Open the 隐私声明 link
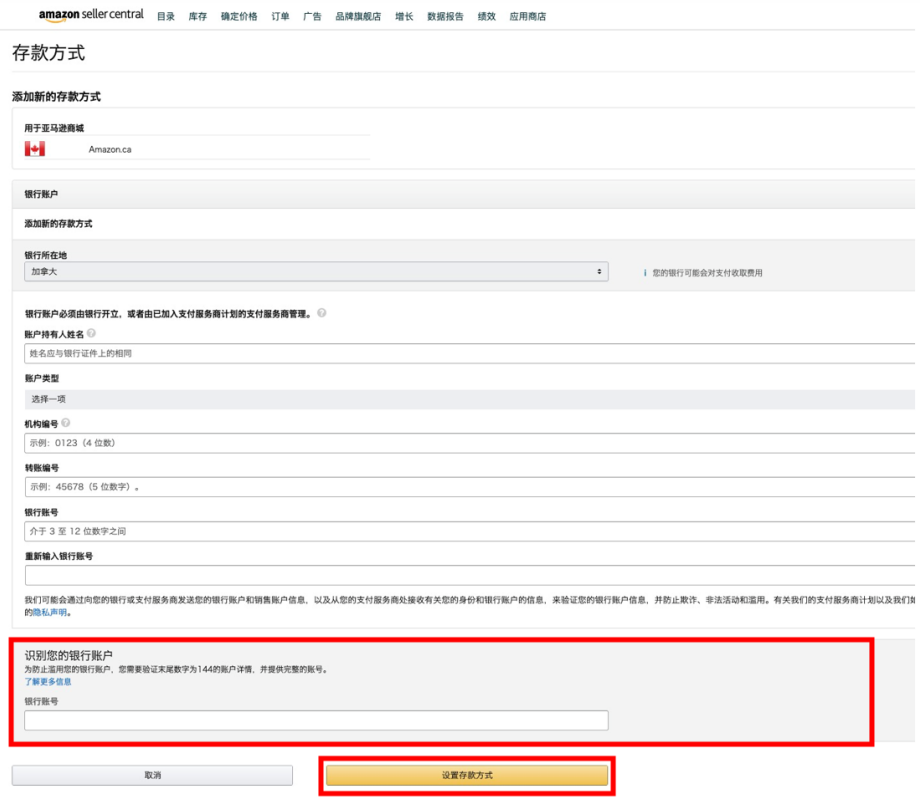This screenshot has width=920, height=799. (x=51, y=612)
